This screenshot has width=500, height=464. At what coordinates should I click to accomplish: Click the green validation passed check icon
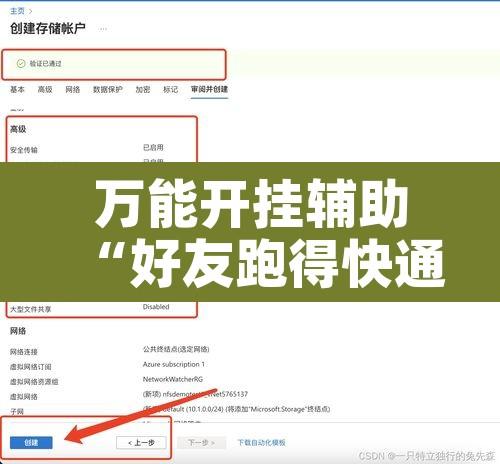point(21,63)
